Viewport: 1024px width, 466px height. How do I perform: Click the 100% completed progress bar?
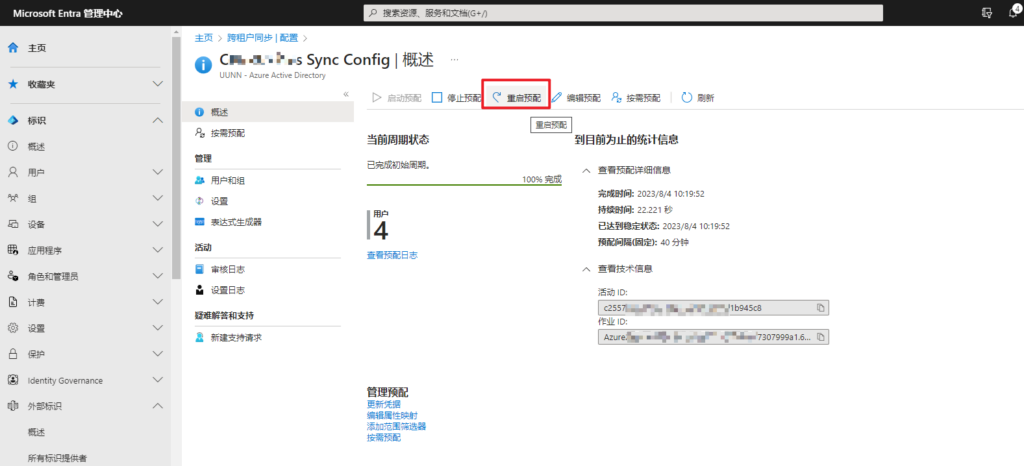(x=464, y=185)
